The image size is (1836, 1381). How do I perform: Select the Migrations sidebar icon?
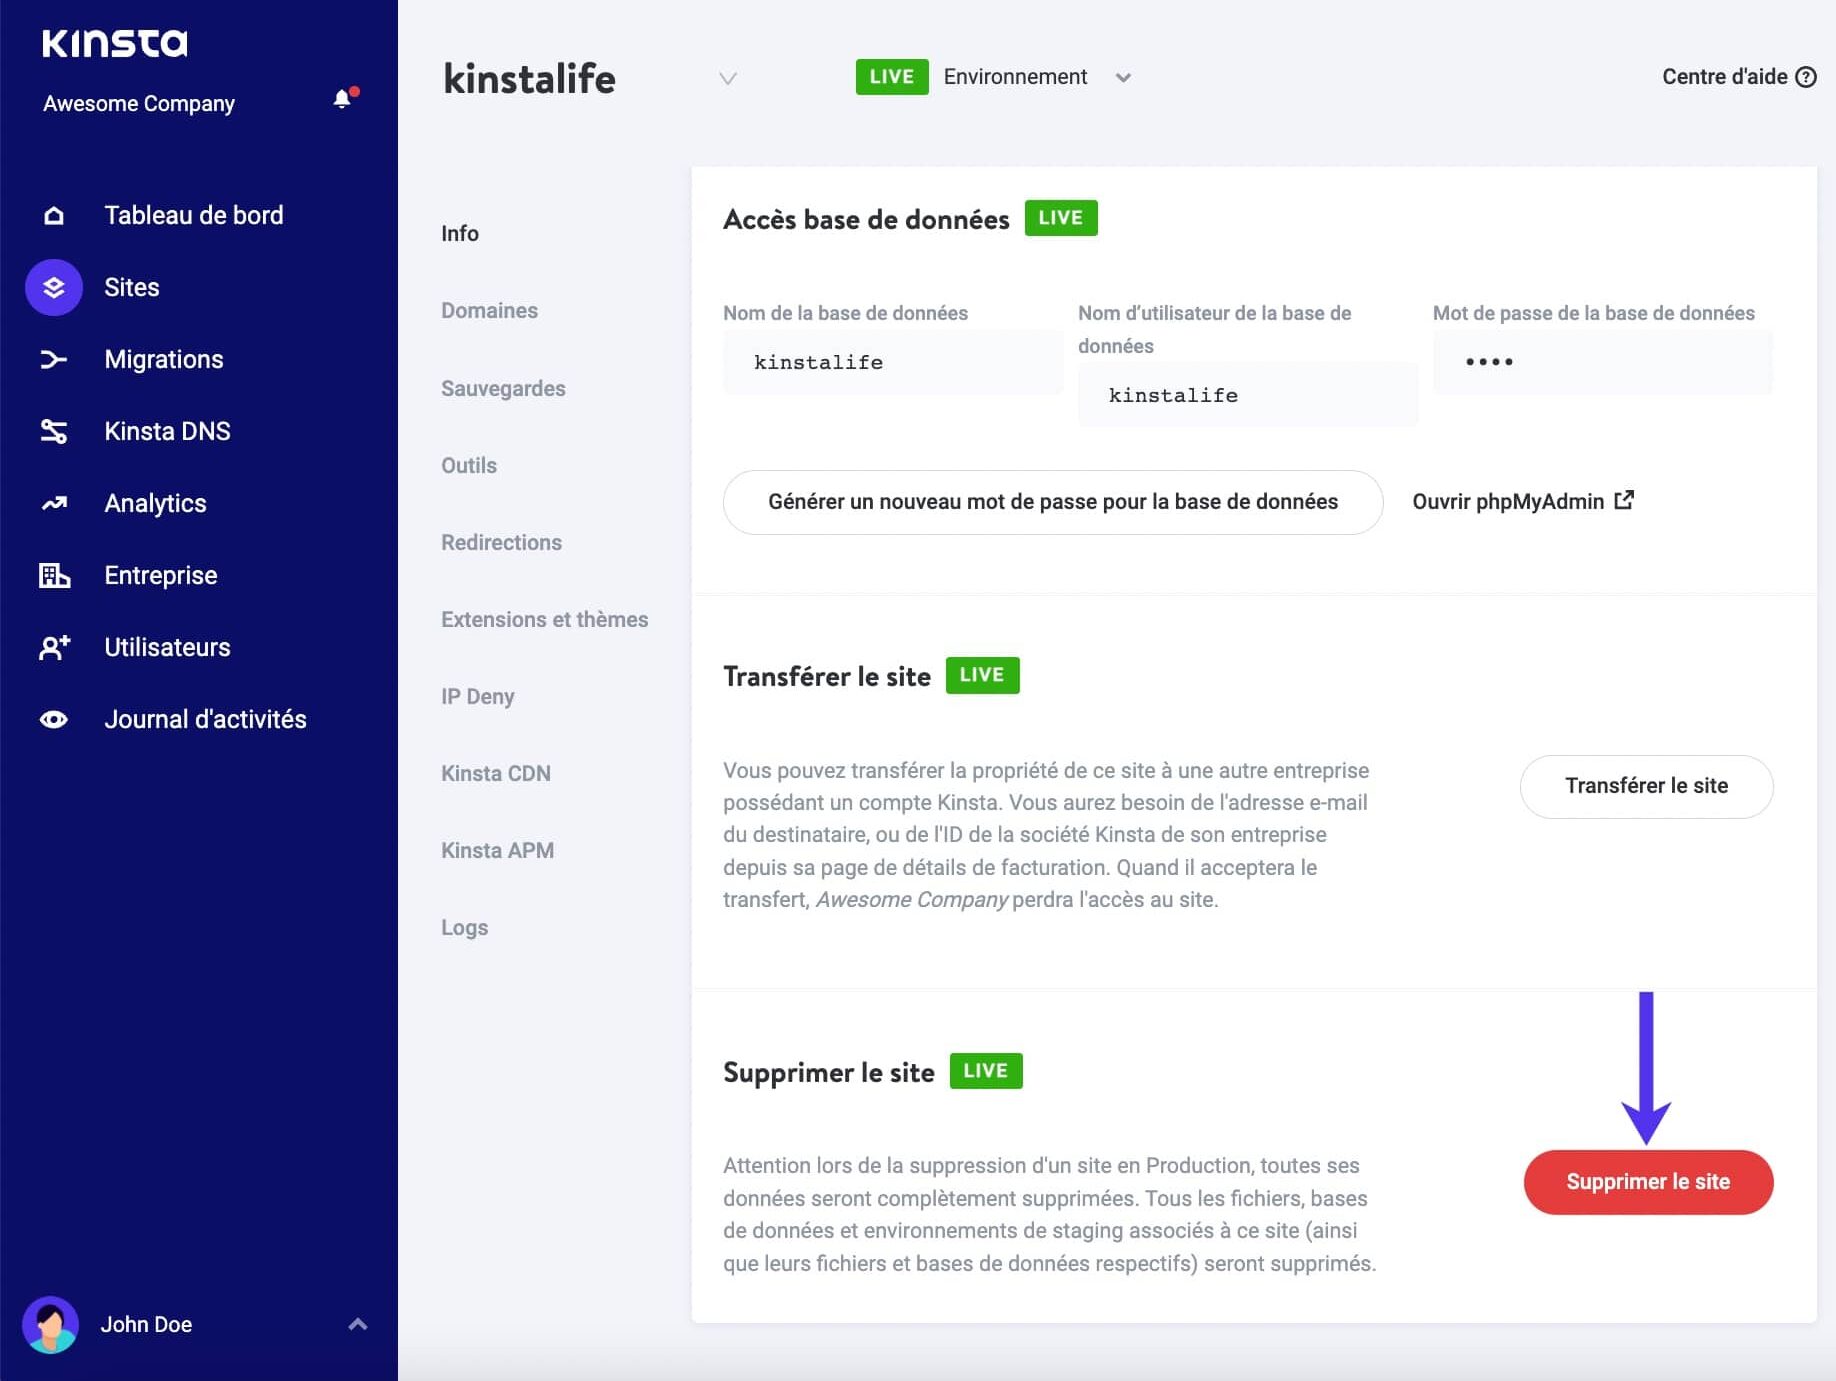coord(53,359)
